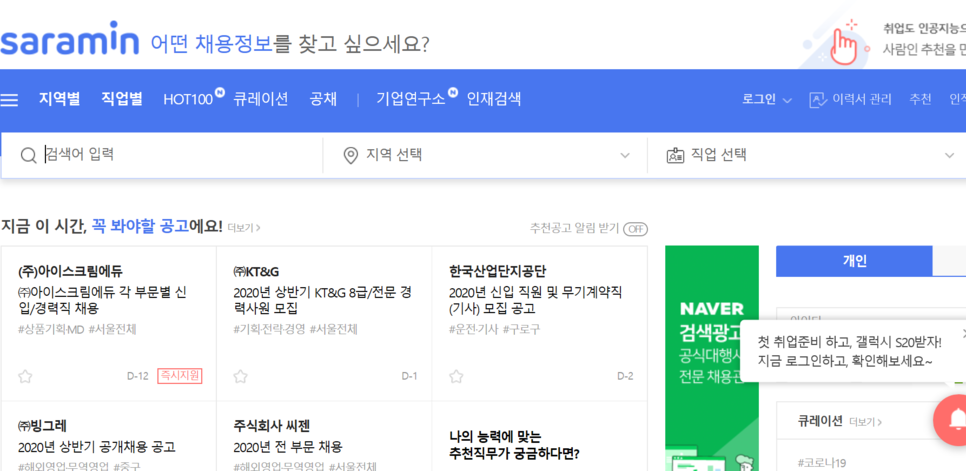Screen dimensions: 966x471
Task: Open the 로그인 dropdown menu
Action: [767, 100]
